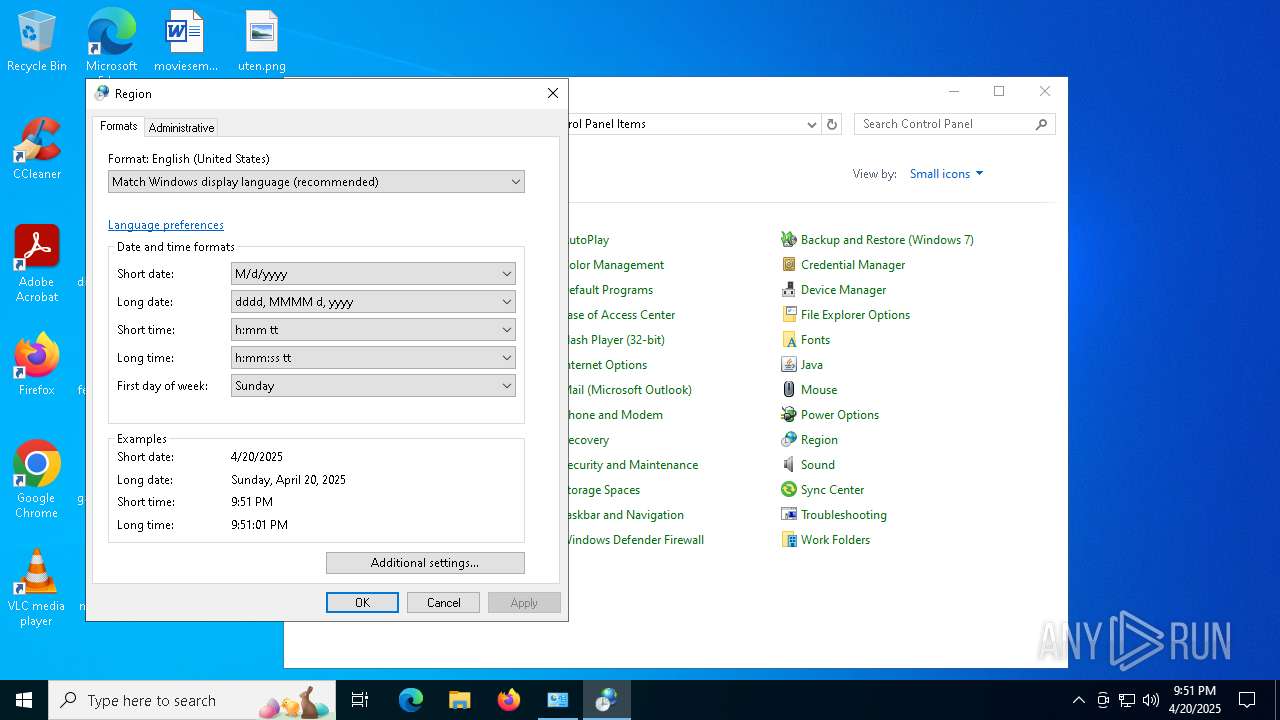Select the Formats tab
This screenshot has width=1280, height=720.
point(118,126)
